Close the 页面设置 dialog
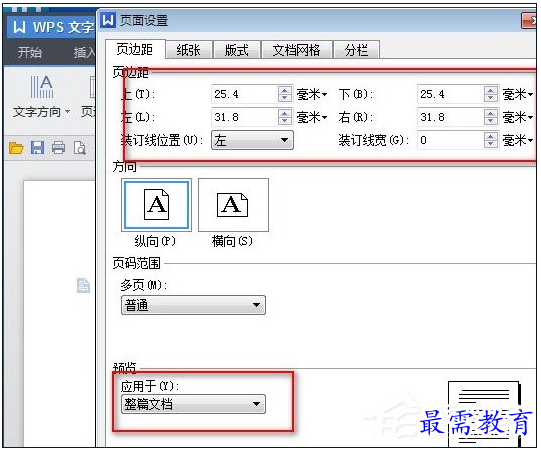Viewport: 541px width, 454px height. coord(529,21)
